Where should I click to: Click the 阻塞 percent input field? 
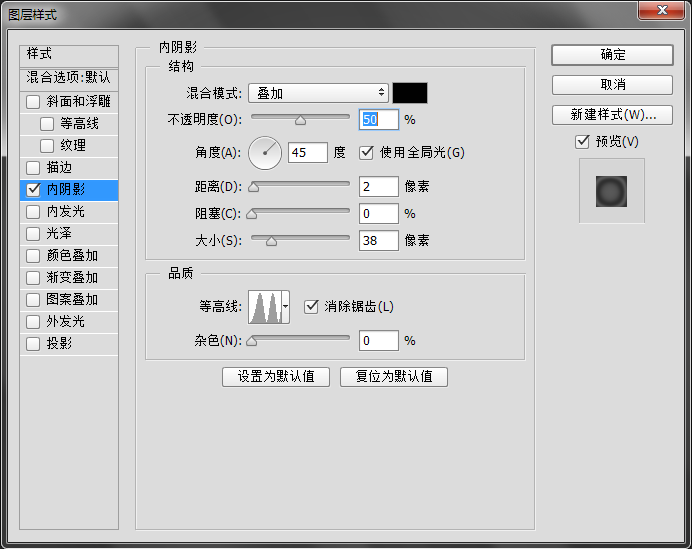pos(379,214)
